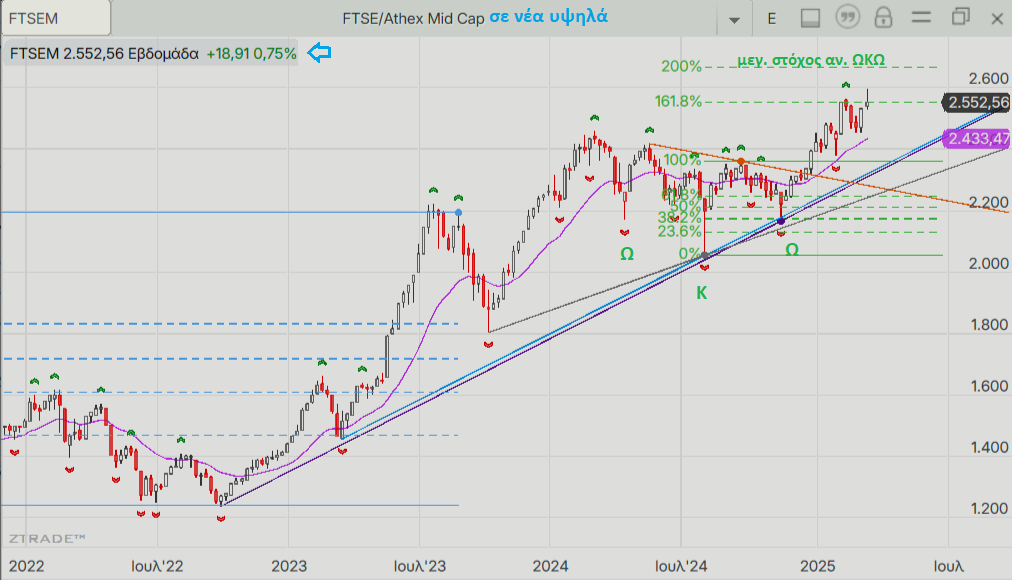The width and height of the screenshot is (1012, 580).
Task: Select the 'σε νέα υψηλά' annotation text
Action: [x=548, y=16]
